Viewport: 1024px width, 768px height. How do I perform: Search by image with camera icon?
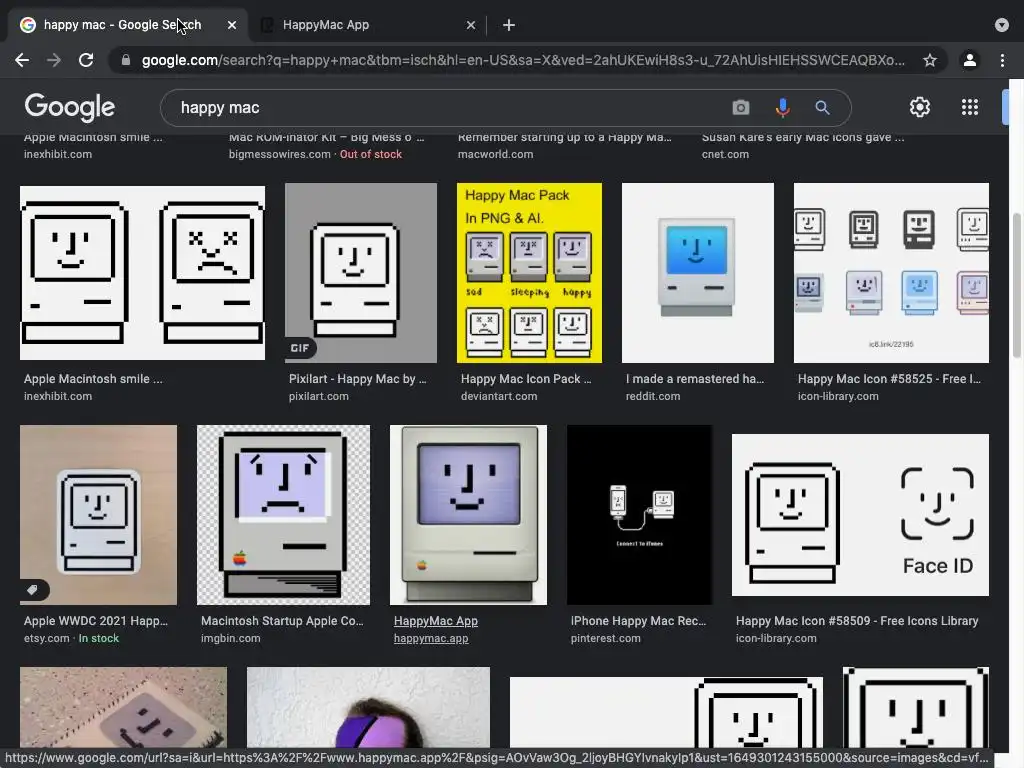(741, 108)
